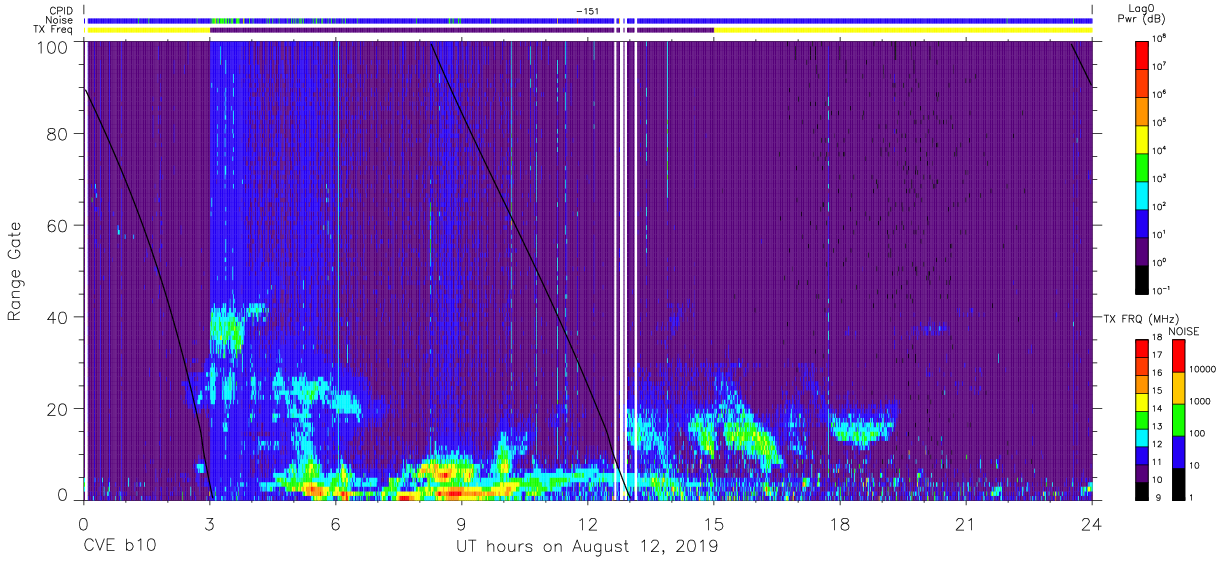Click the '15' hour tick on x-axis

[x=714, y=524]
